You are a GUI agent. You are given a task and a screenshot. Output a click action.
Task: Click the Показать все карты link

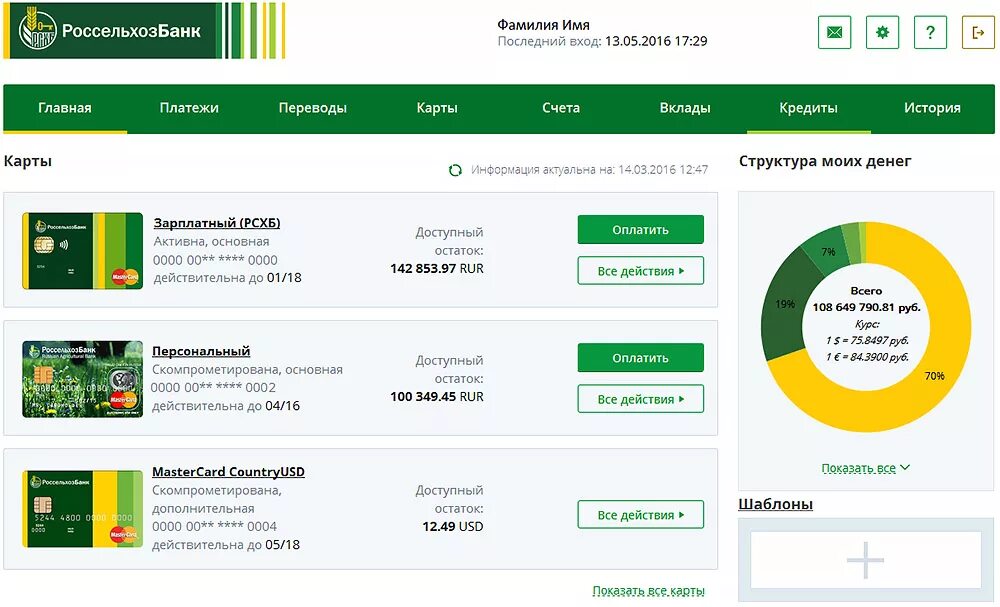(649, 591)
